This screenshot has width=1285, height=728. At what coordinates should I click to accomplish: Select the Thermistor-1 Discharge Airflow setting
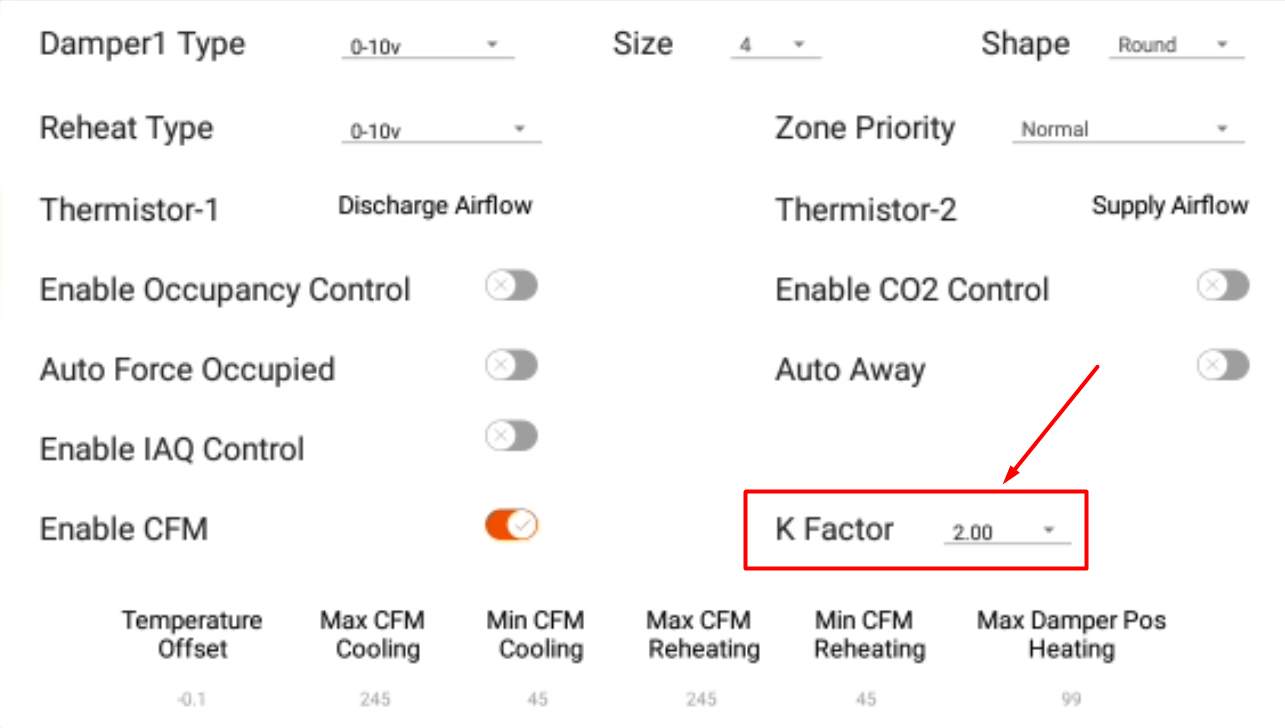pyautogui.click(x=435, y=206)
